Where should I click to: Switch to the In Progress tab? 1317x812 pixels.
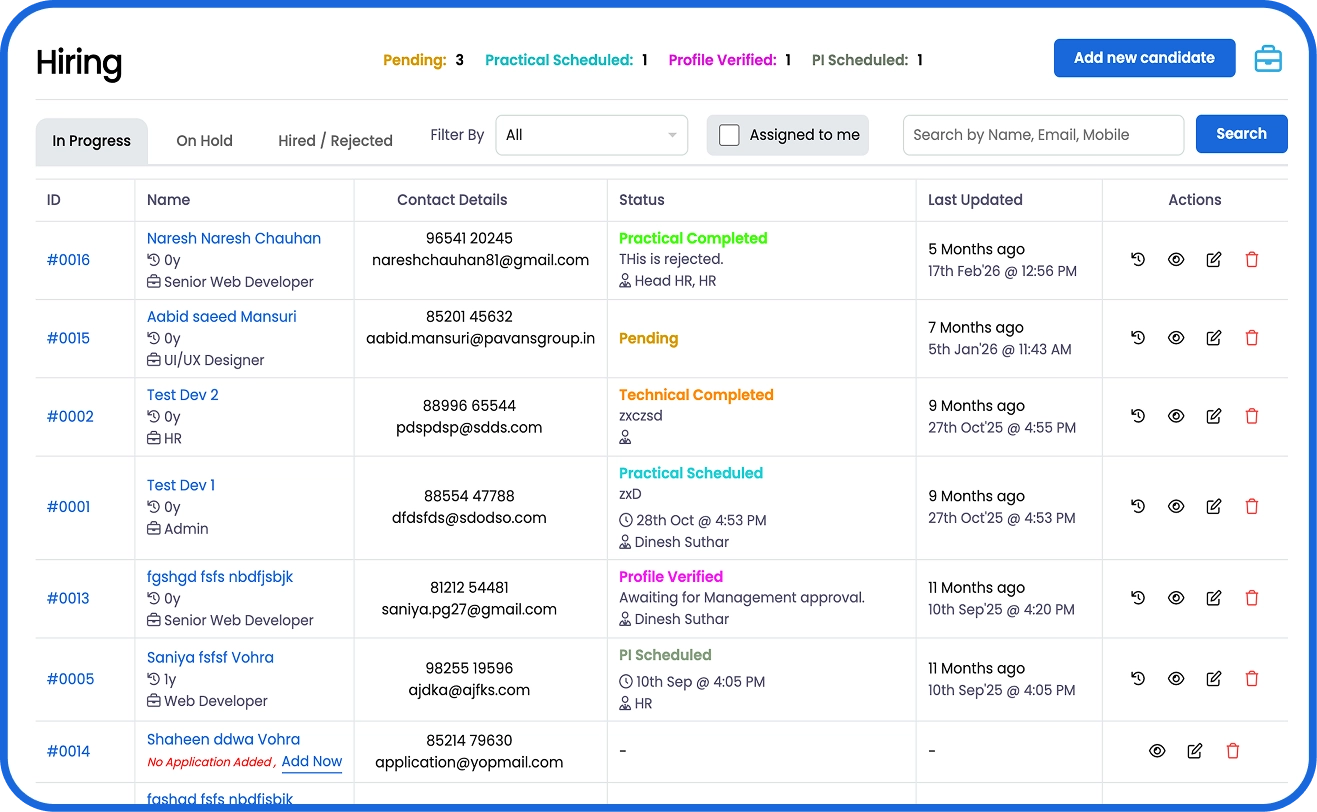92,141
